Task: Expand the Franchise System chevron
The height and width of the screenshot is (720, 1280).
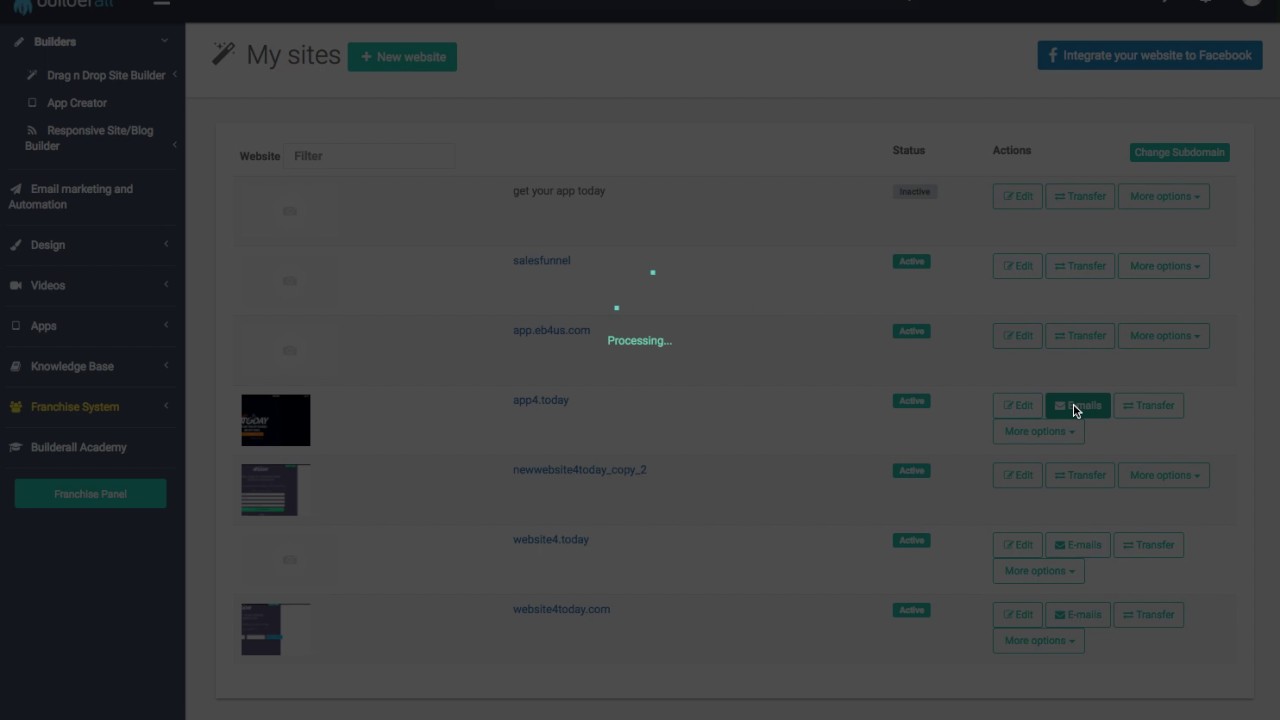Action: tap(166, 406)
